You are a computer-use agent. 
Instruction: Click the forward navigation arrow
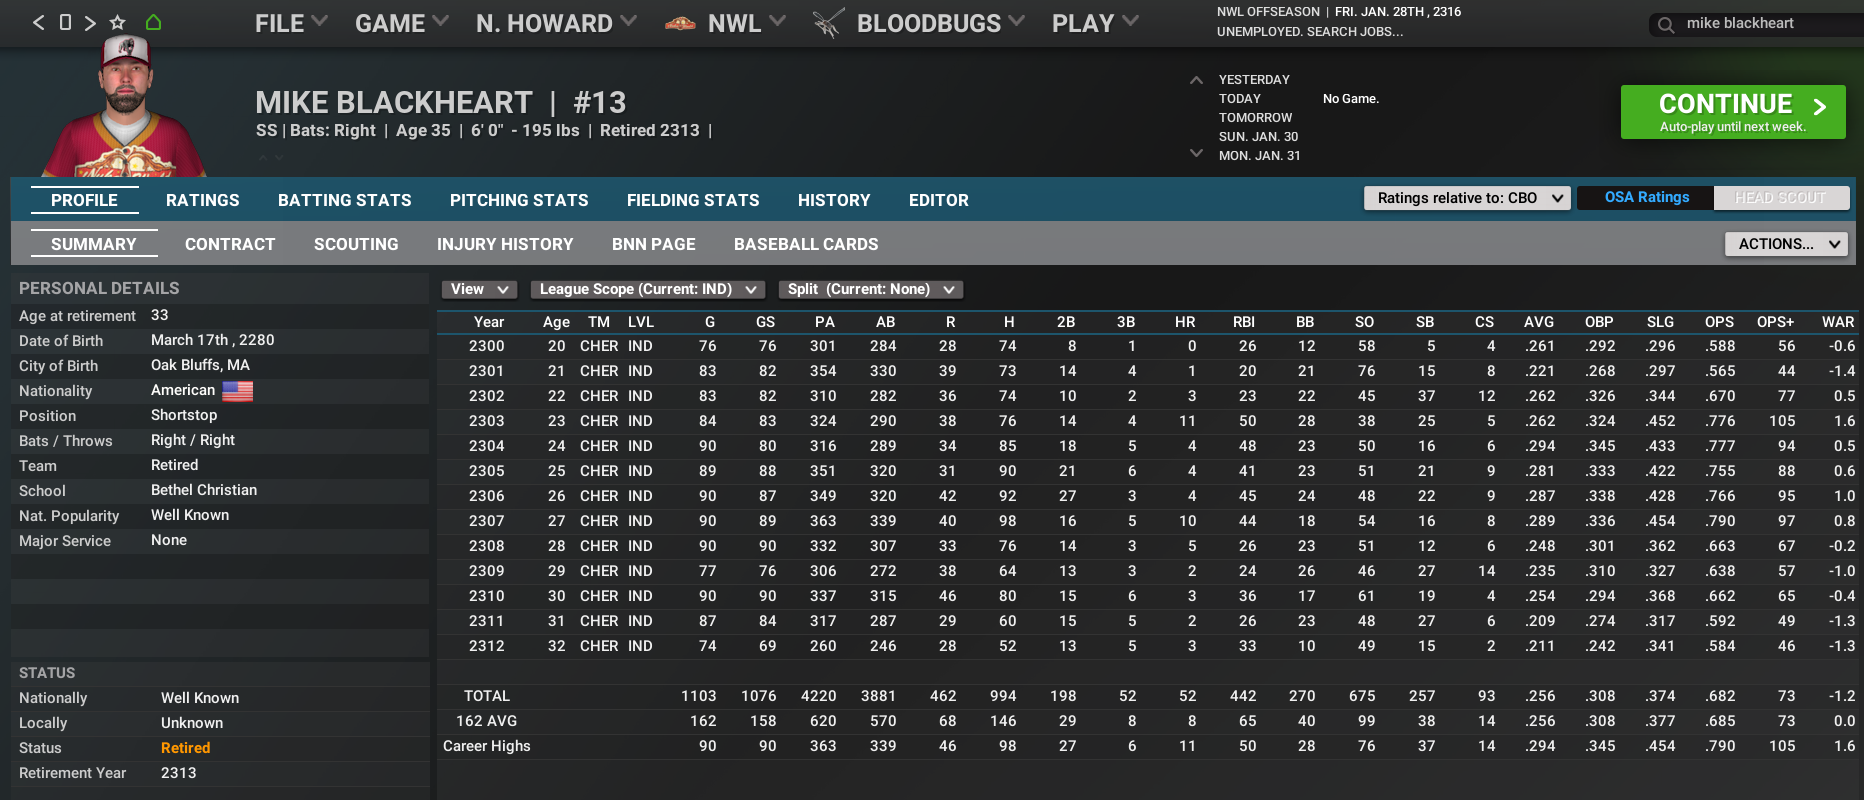[90, 22]
